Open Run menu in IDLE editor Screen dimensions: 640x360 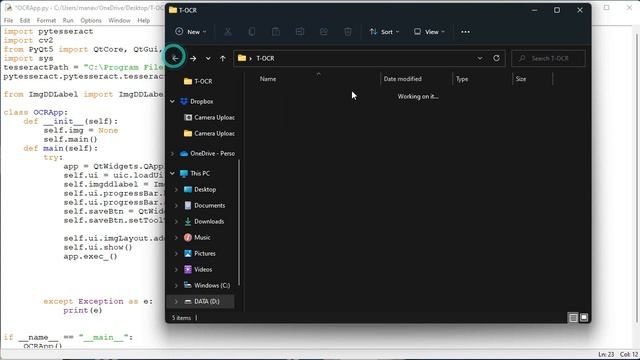68,20
